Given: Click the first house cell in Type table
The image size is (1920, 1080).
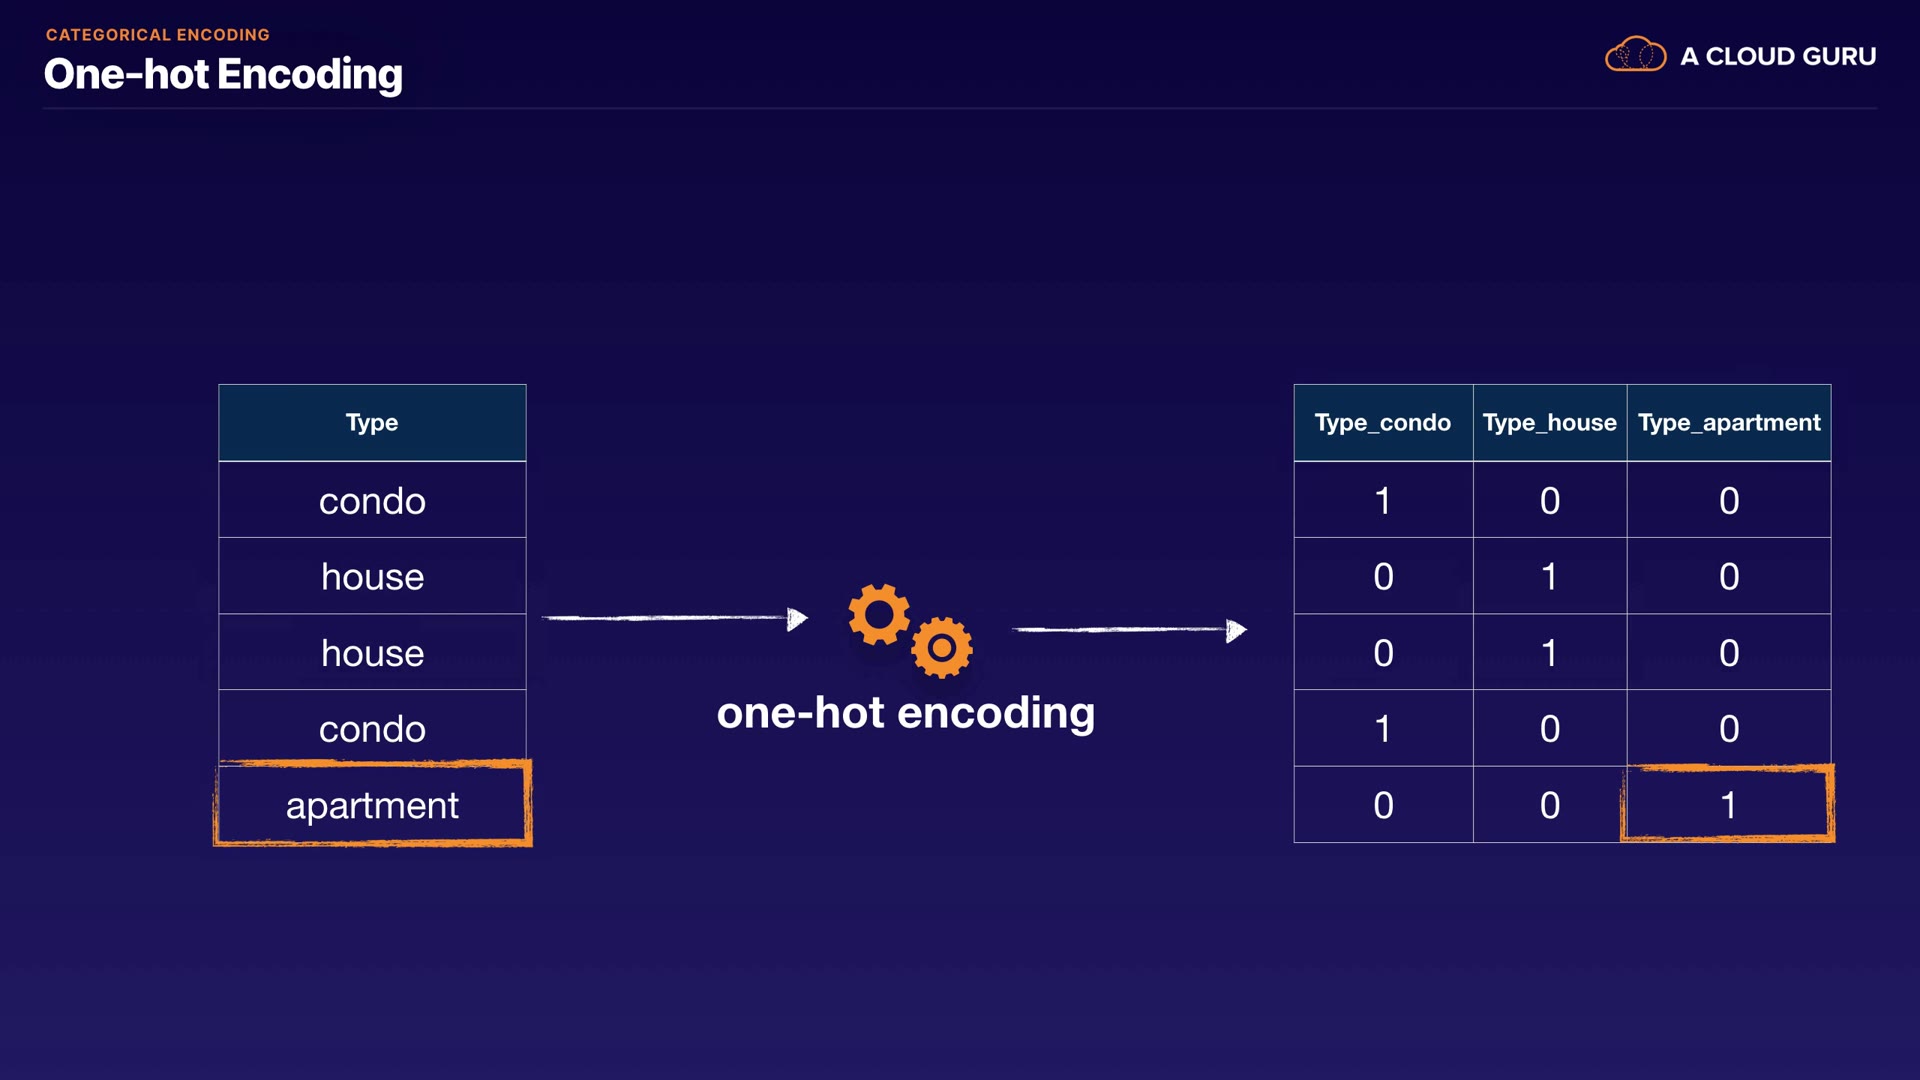Looking at the screenshot, I should (372, 577).
